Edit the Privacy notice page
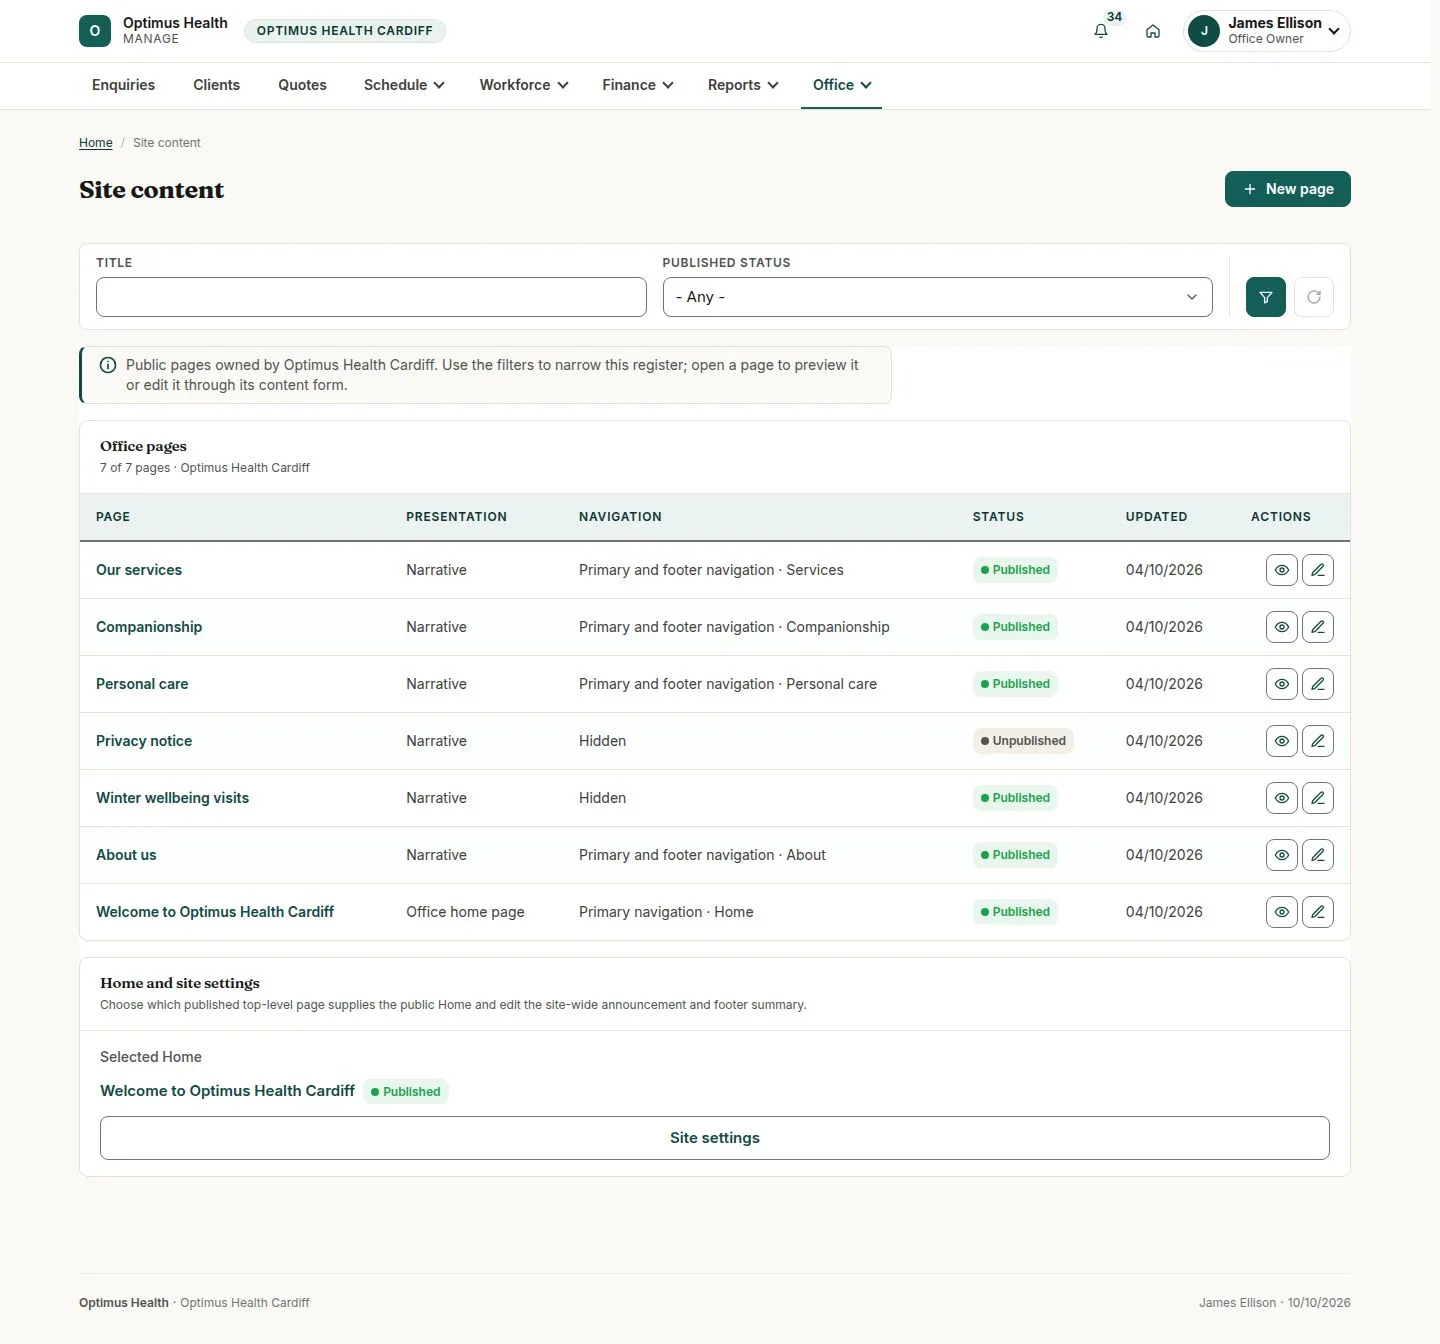1440x1344 pixels. click(1318, 741)
